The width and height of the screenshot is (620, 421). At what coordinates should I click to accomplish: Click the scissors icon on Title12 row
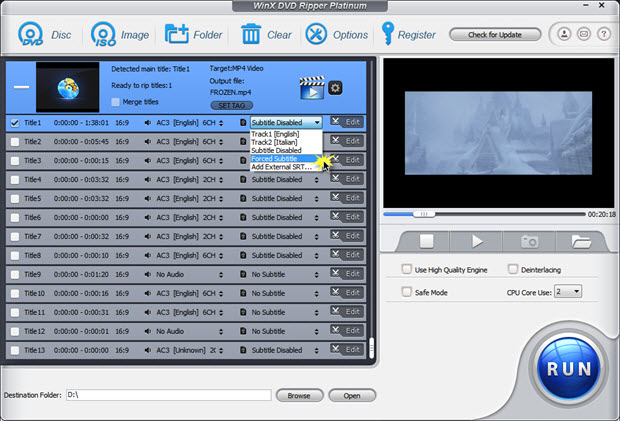(335, 330)
